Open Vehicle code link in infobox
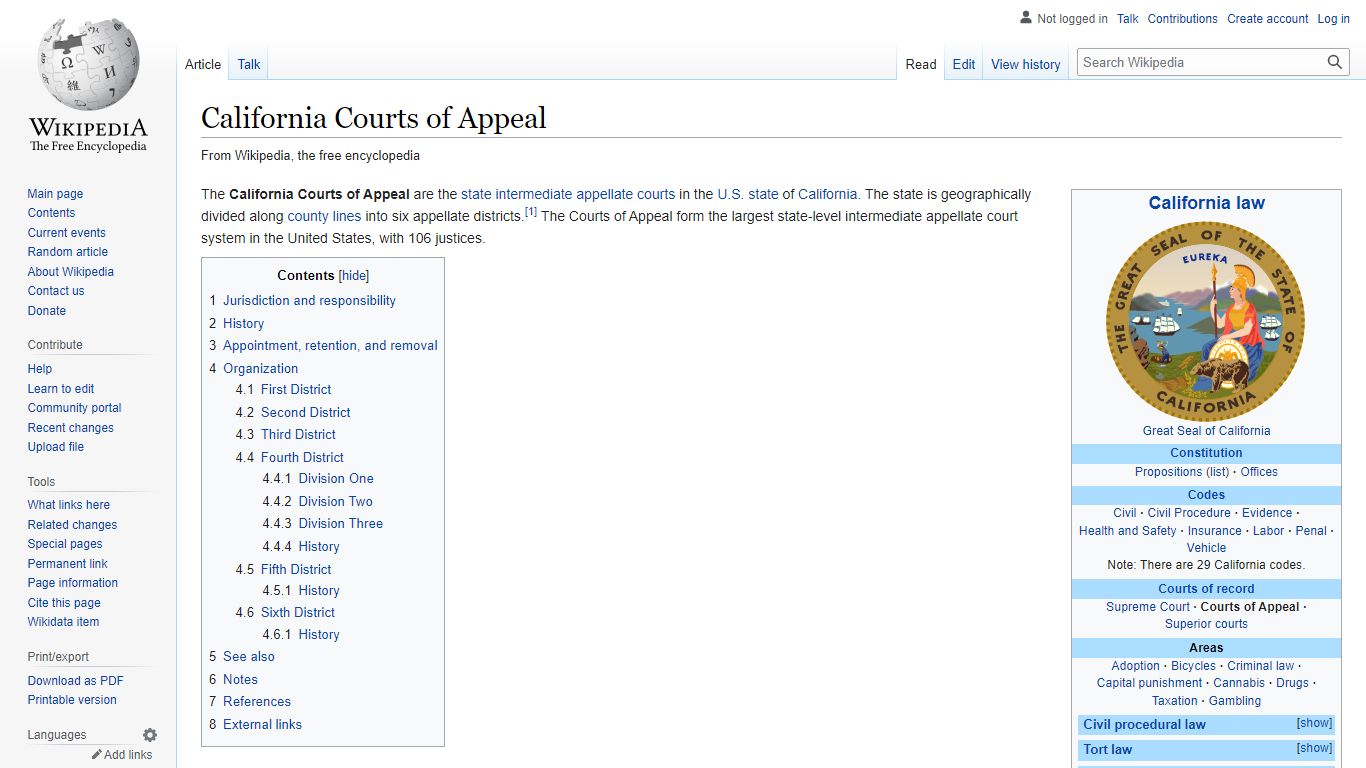Image resolution: width=1366 pixels, height=768 pixels. (x=1206, y=548)
